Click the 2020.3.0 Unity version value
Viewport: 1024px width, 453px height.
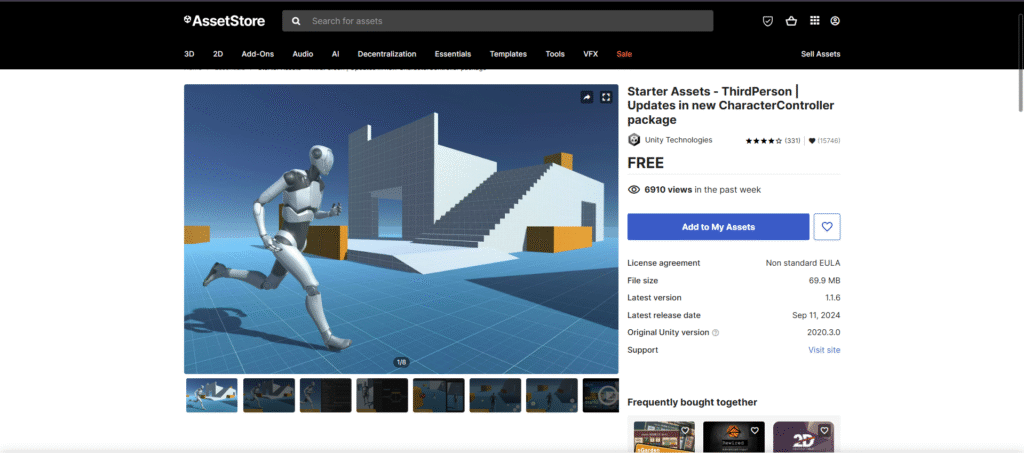(x=824, y=332)
